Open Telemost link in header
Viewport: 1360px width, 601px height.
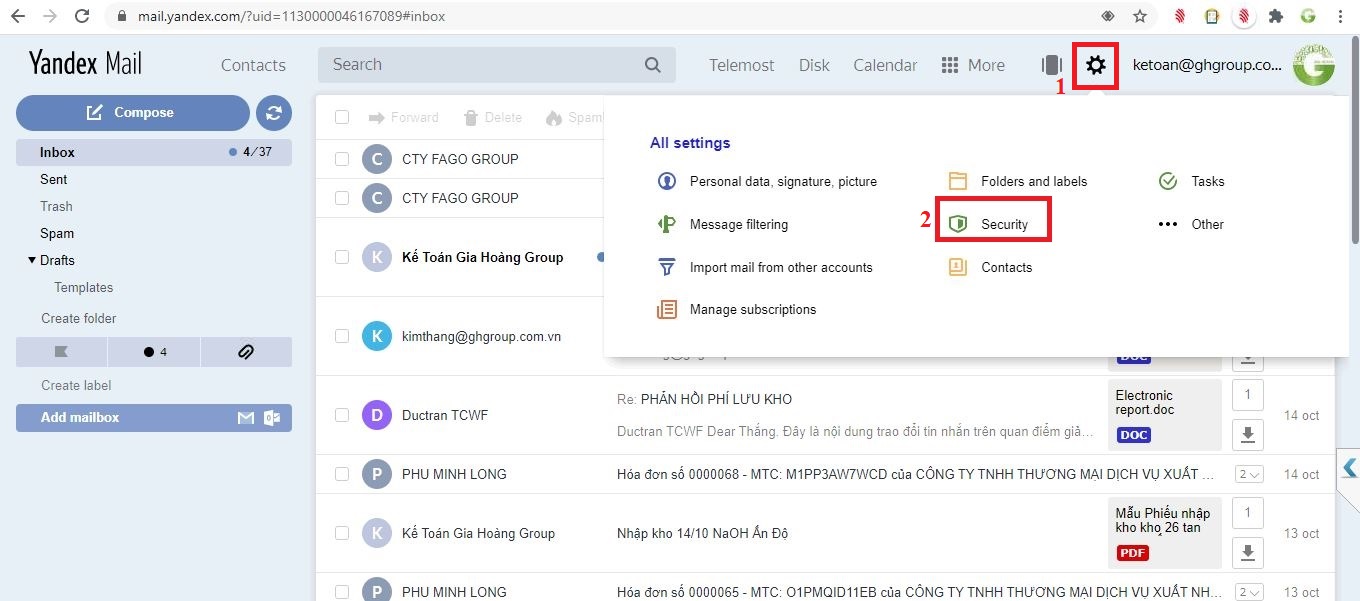tap(742, 65)
